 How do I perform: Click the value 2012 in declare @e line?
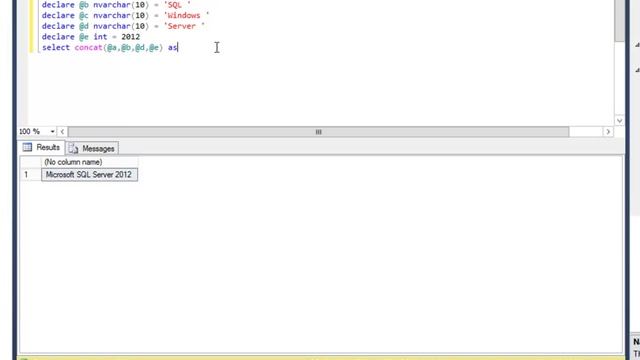[x=131, y=37]
